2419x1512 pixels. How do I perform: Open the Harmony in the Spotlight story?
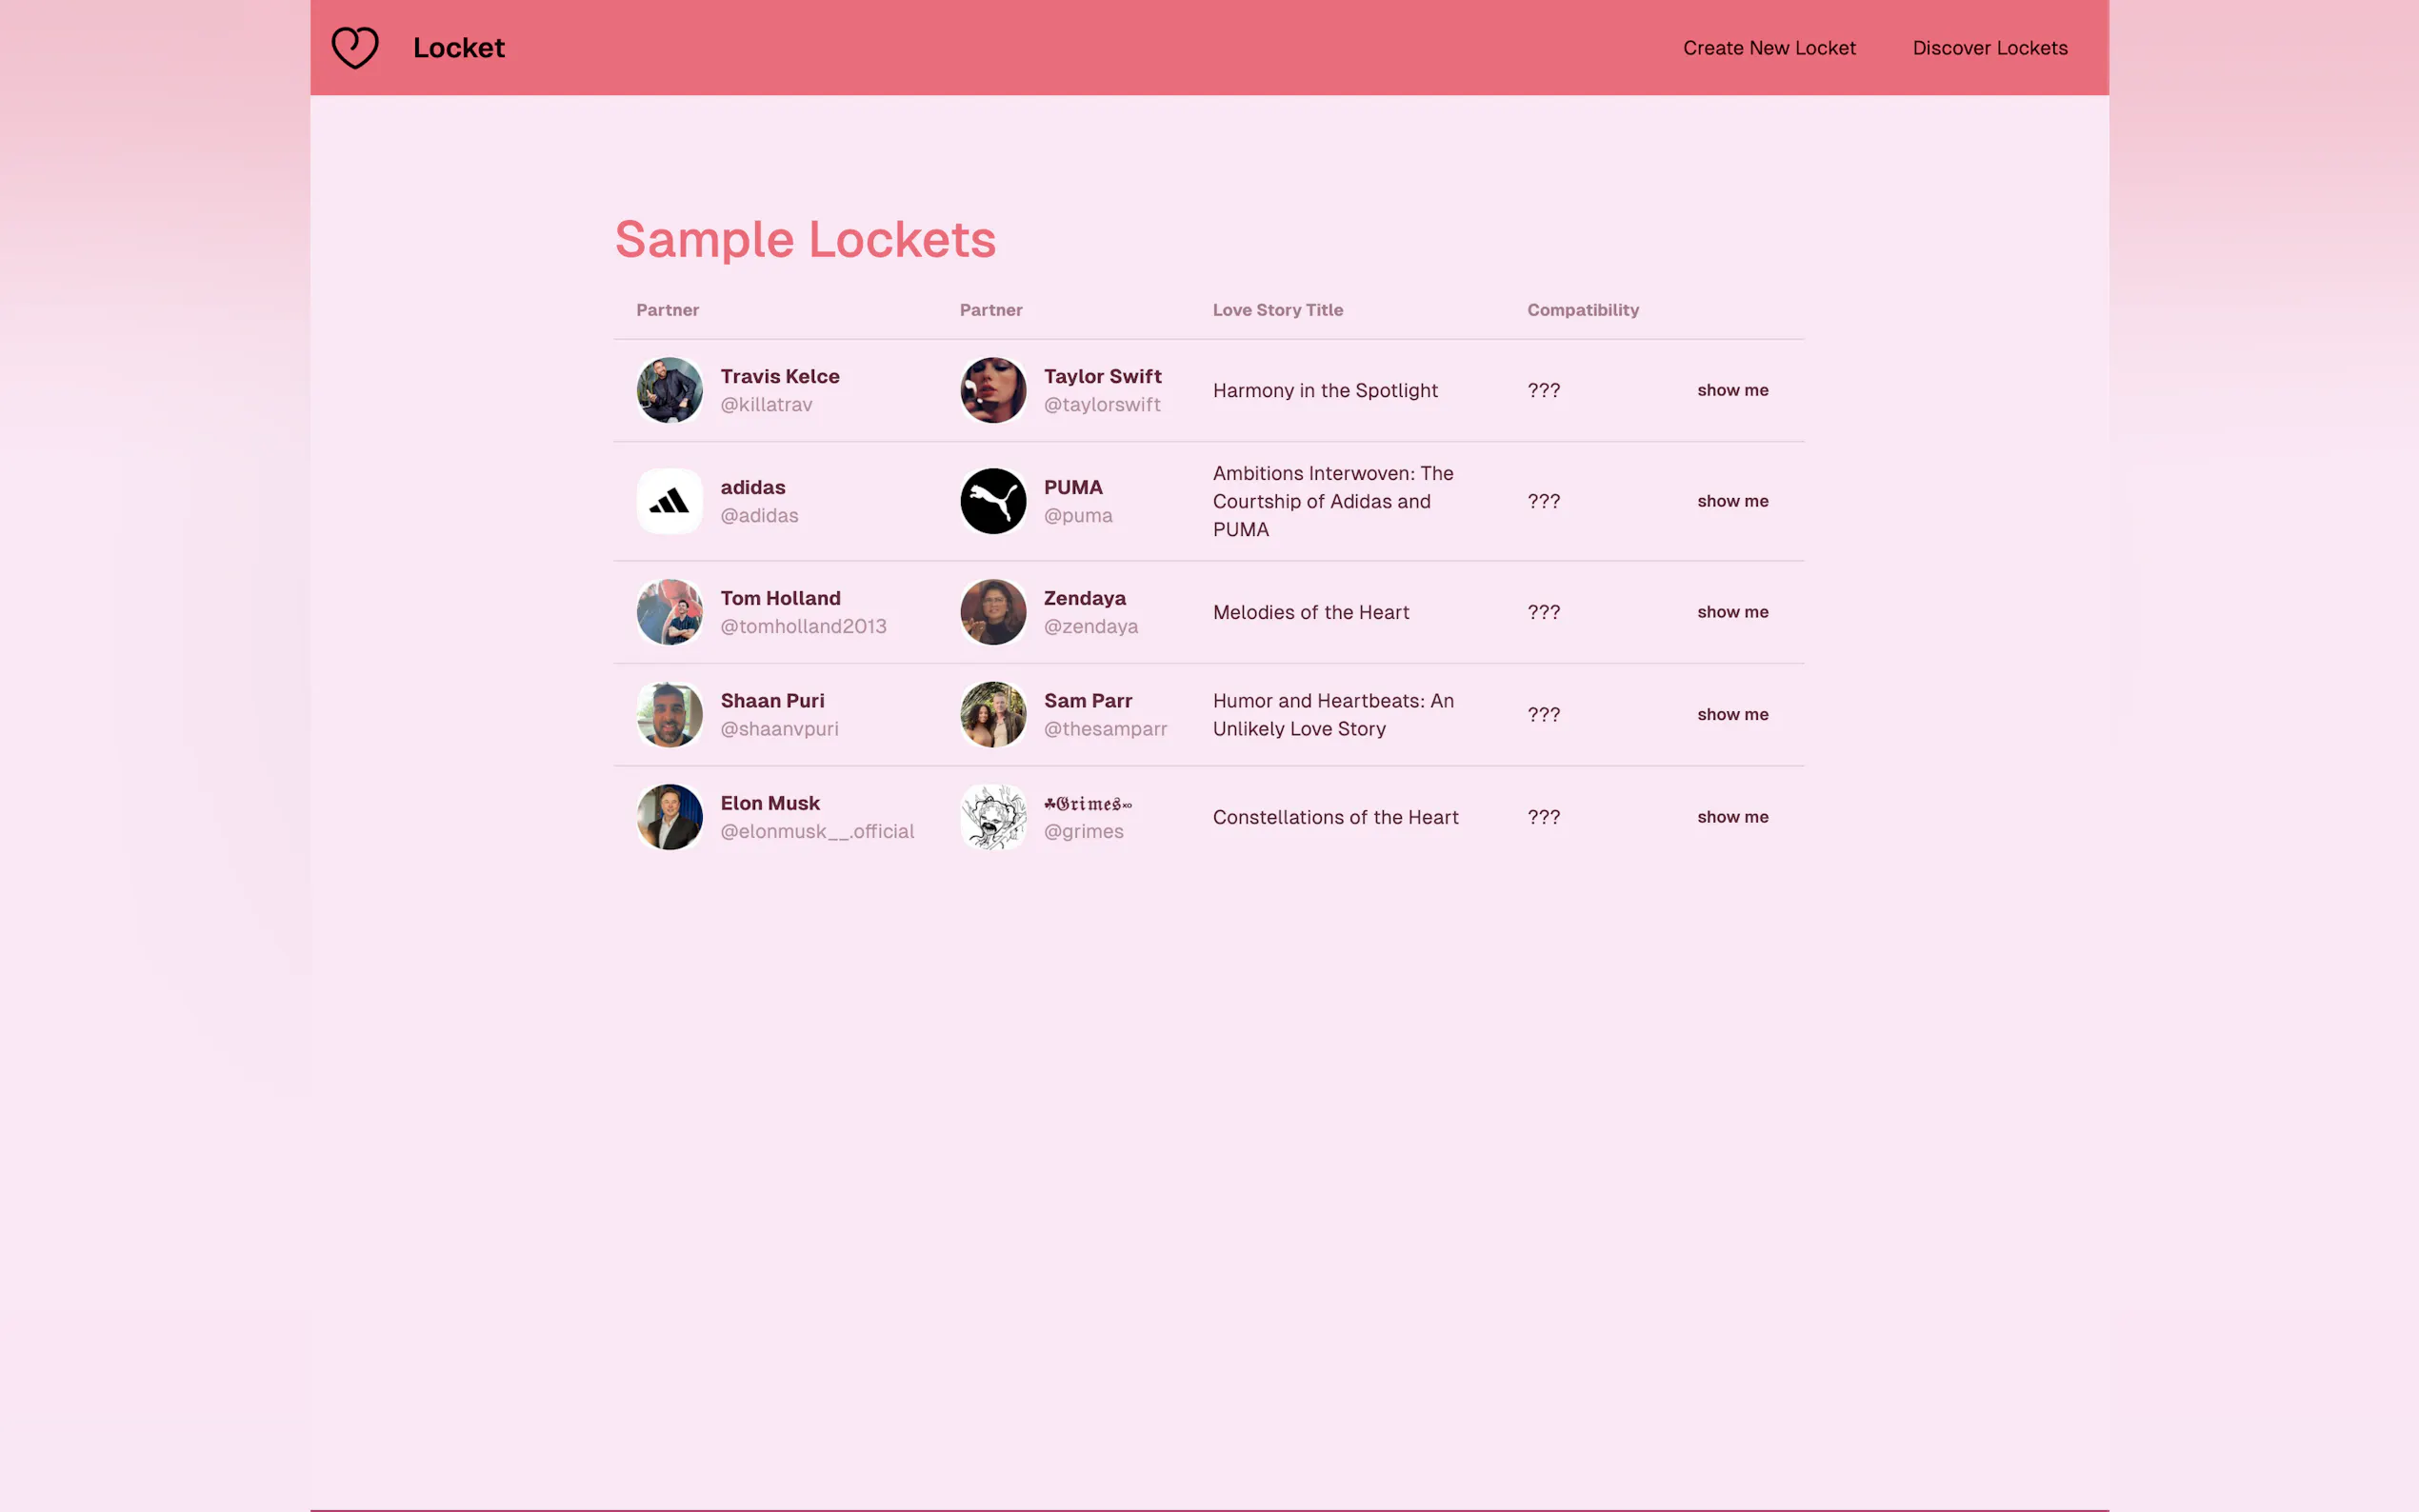tap(1324, 390)
